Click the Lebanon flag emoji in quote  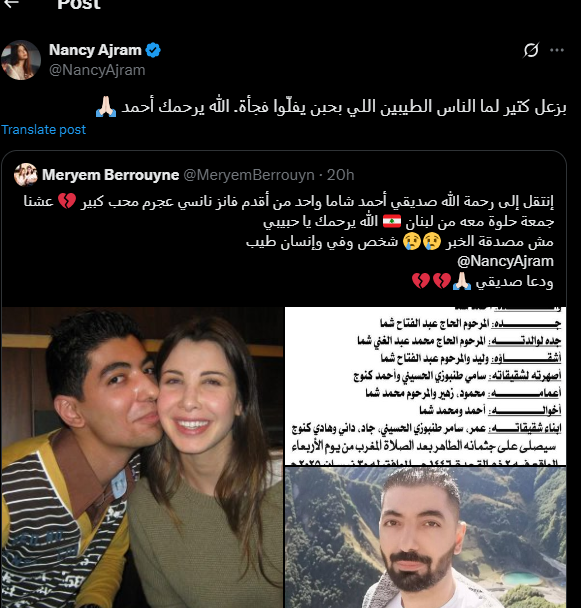coord(392,221)
